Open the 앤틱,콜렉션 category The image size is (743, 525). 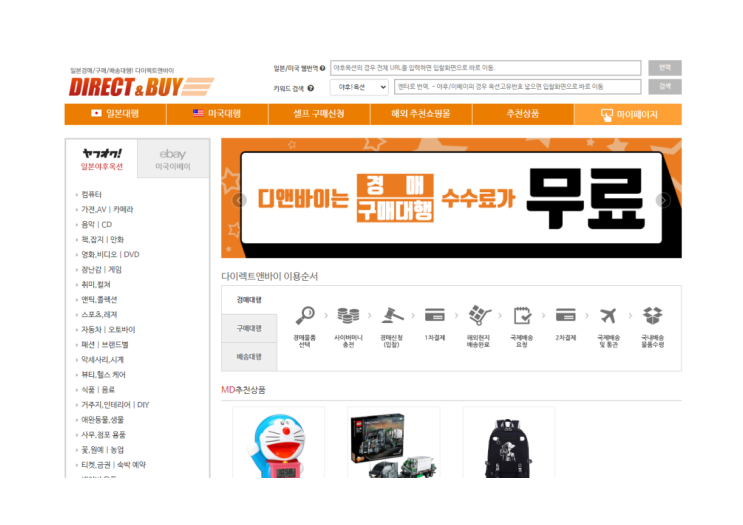point(99,299)
